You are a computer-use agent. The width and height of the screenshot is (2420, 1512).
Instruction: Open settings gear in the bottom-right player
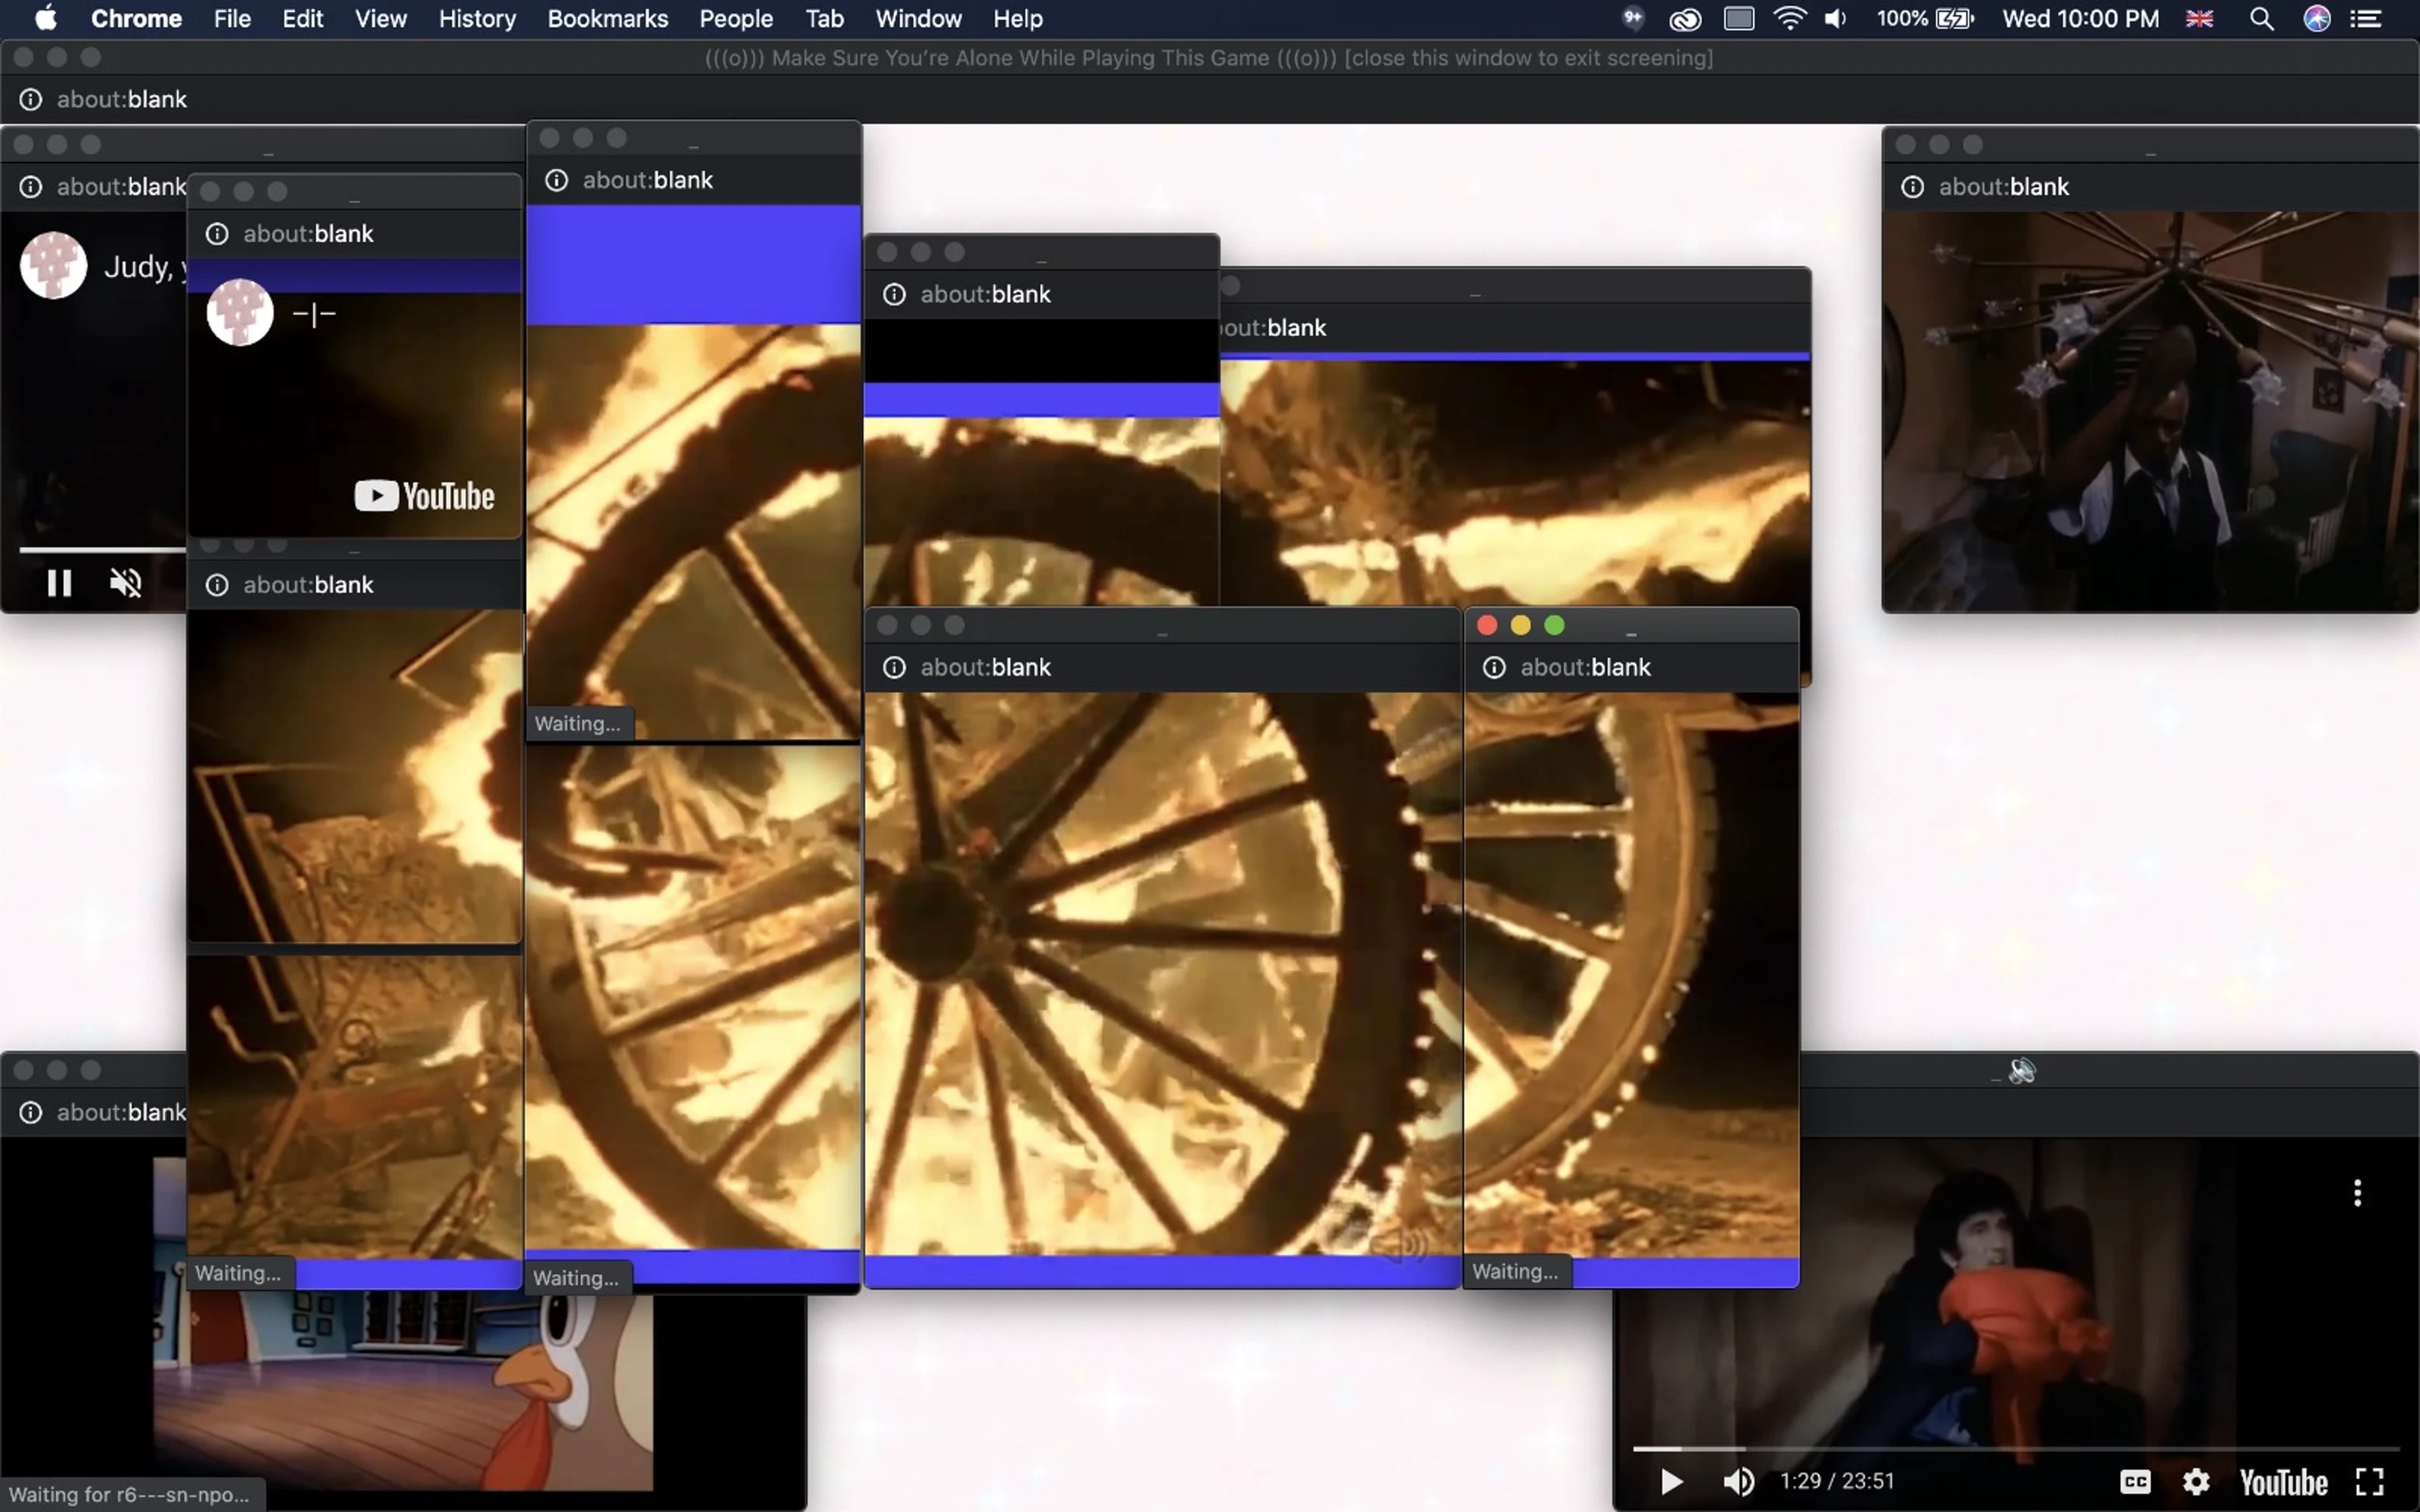(x=2196, y=1481)
